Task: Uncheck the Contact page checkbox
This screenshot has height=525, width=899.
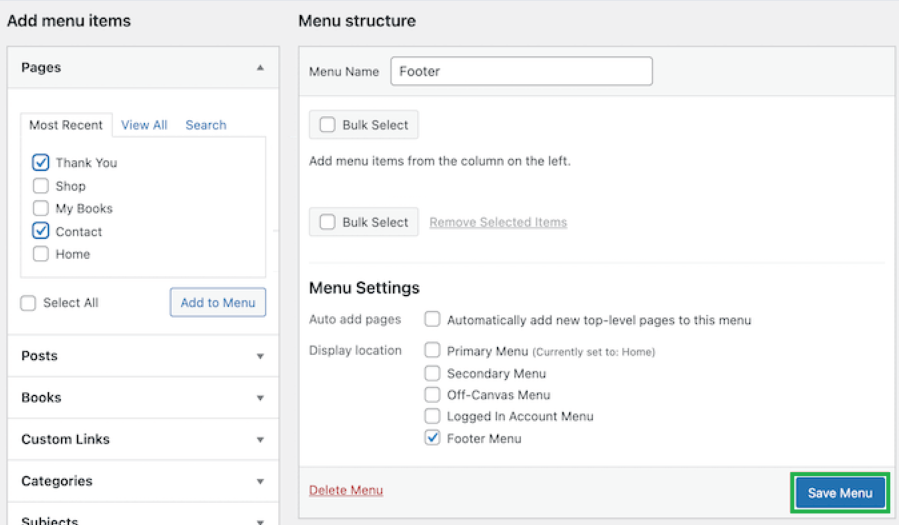Action: click(41, 231)
